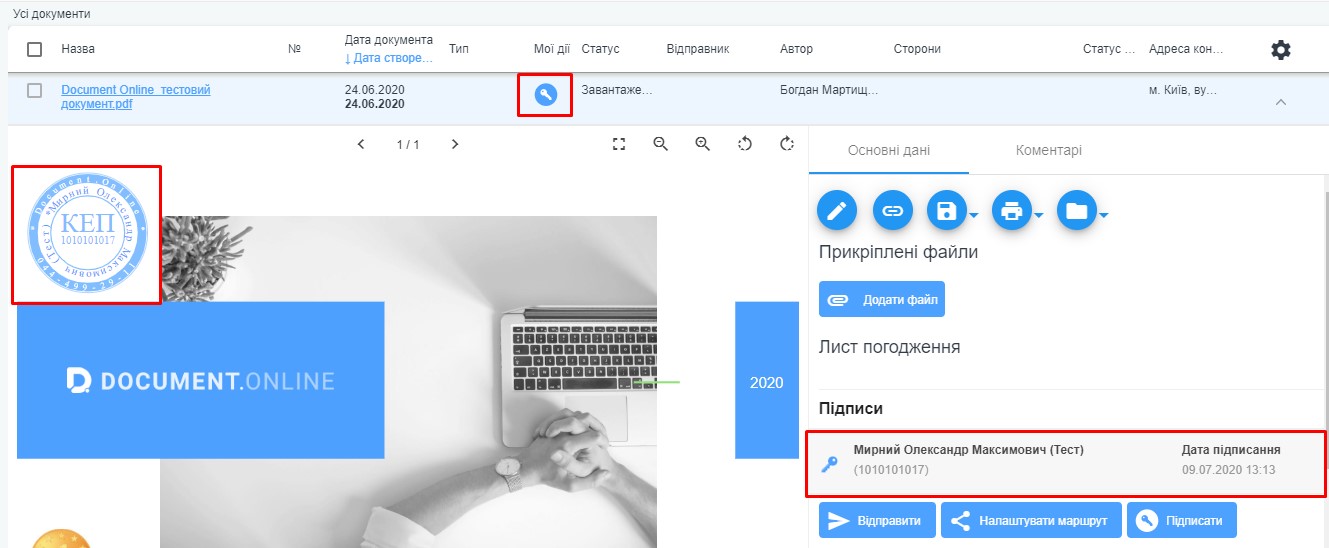Sort by Дата створення column link
Viewport: 1329px width, 548px height.
(x=387, y=58)
